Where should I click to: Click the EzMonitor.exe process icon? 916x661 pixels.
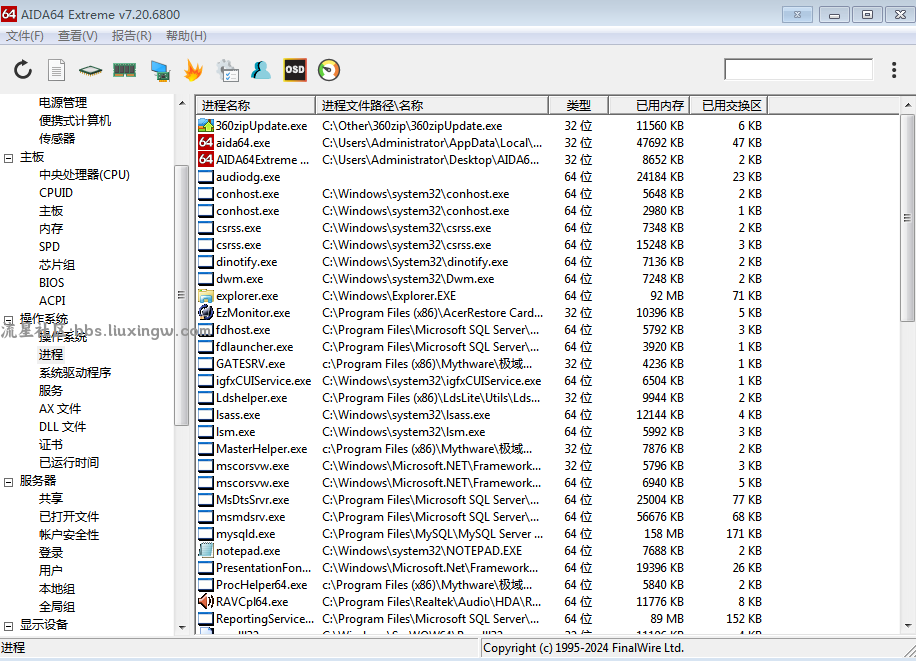pos(206,313)
